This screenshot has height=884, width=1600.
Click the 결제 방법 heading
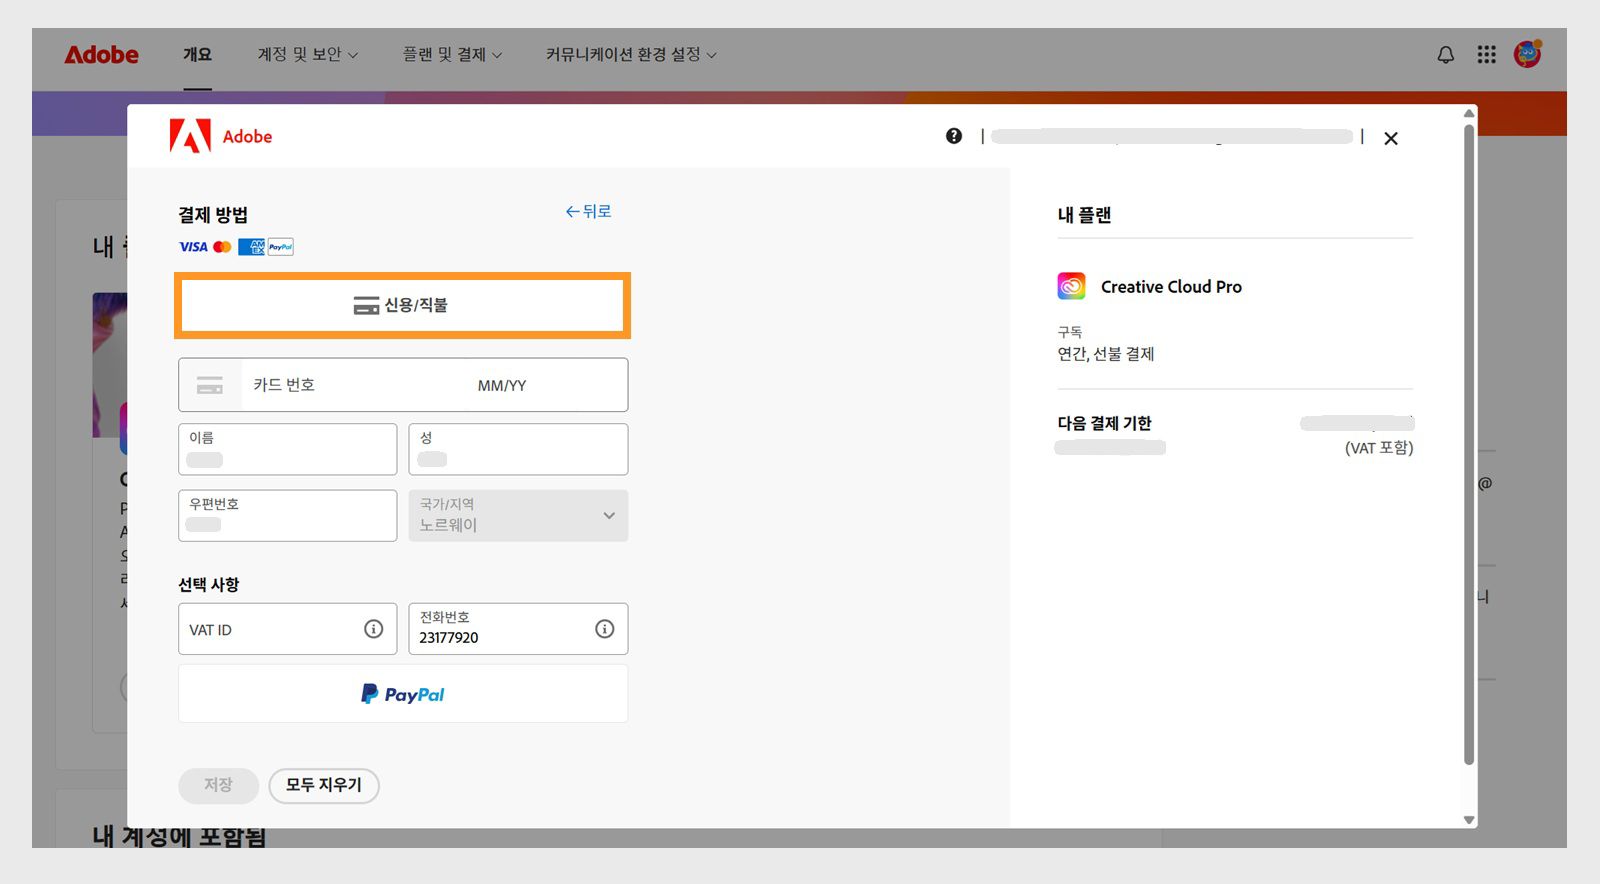pyautogui.click(x=213, y=215)
